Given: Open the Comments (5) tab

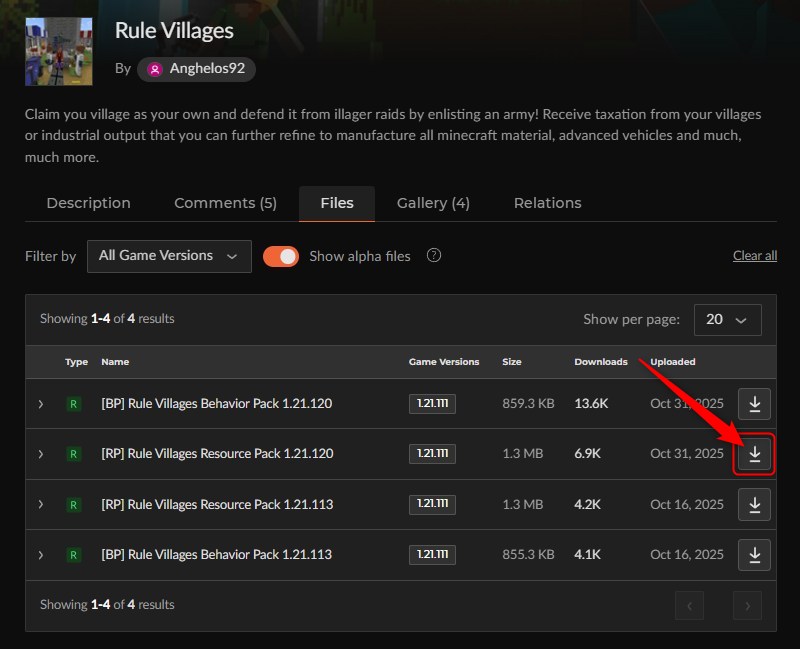Looking at the screenshot, I should tap(226, 203).
